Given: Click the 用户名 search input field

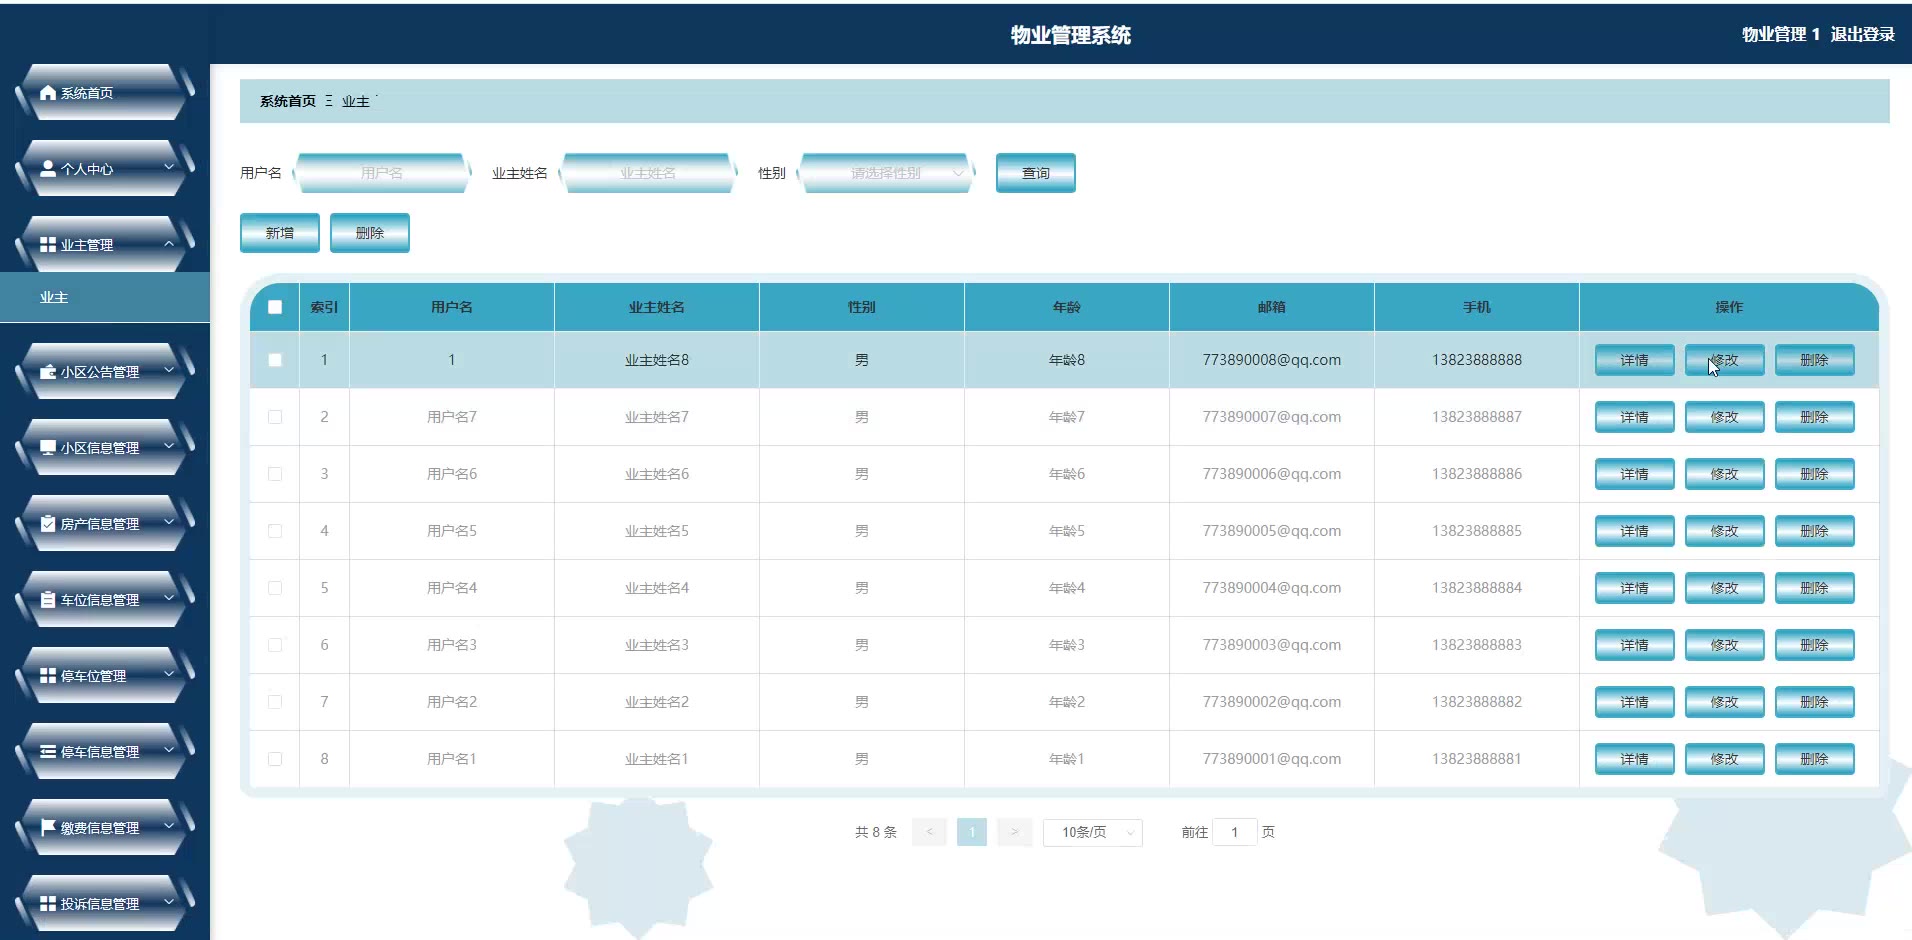Looking at the screenshot, I should click(381, 173).
